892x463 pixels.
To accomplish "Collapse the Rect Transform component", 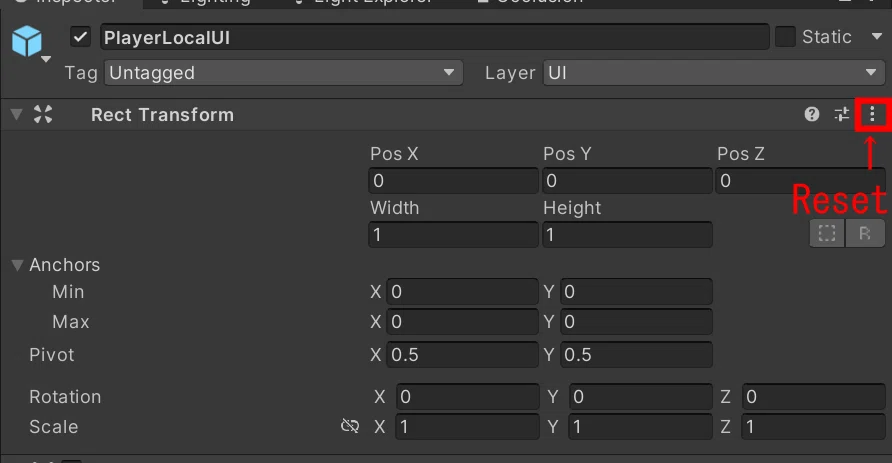I will click(x=16, y=114).
